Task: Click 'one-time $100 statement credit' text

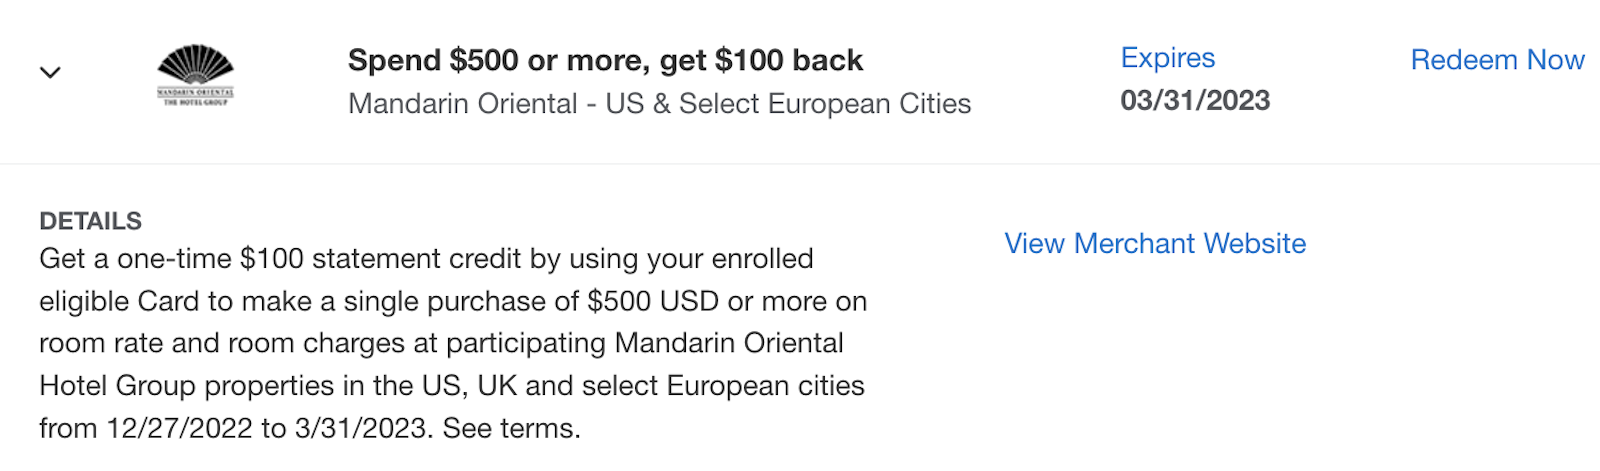Action: (320, 259)
